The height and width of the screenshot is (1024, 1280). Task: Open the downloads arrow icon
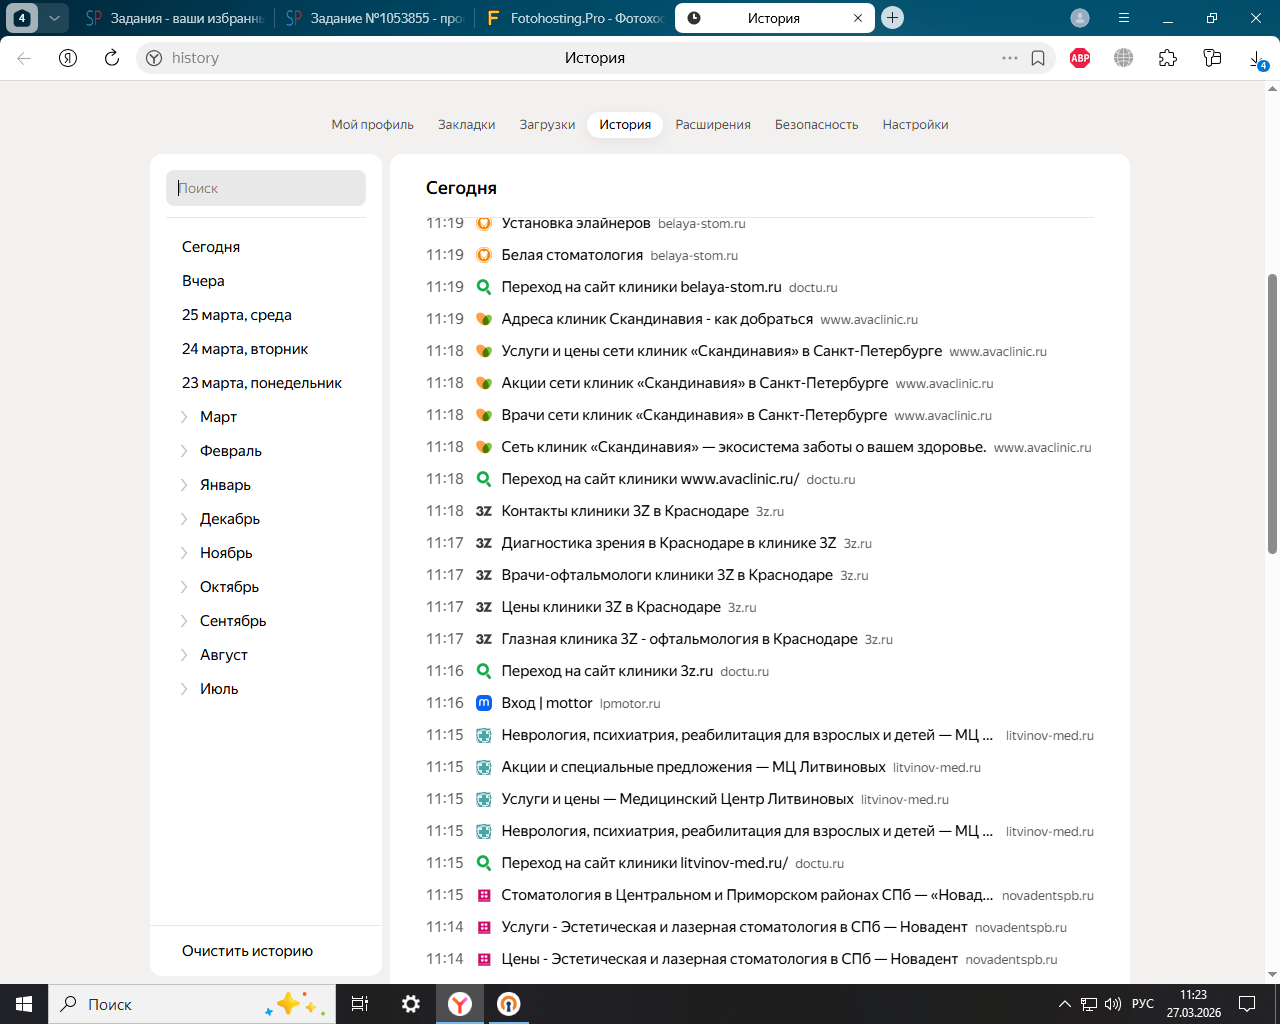tap(1257, 58)
